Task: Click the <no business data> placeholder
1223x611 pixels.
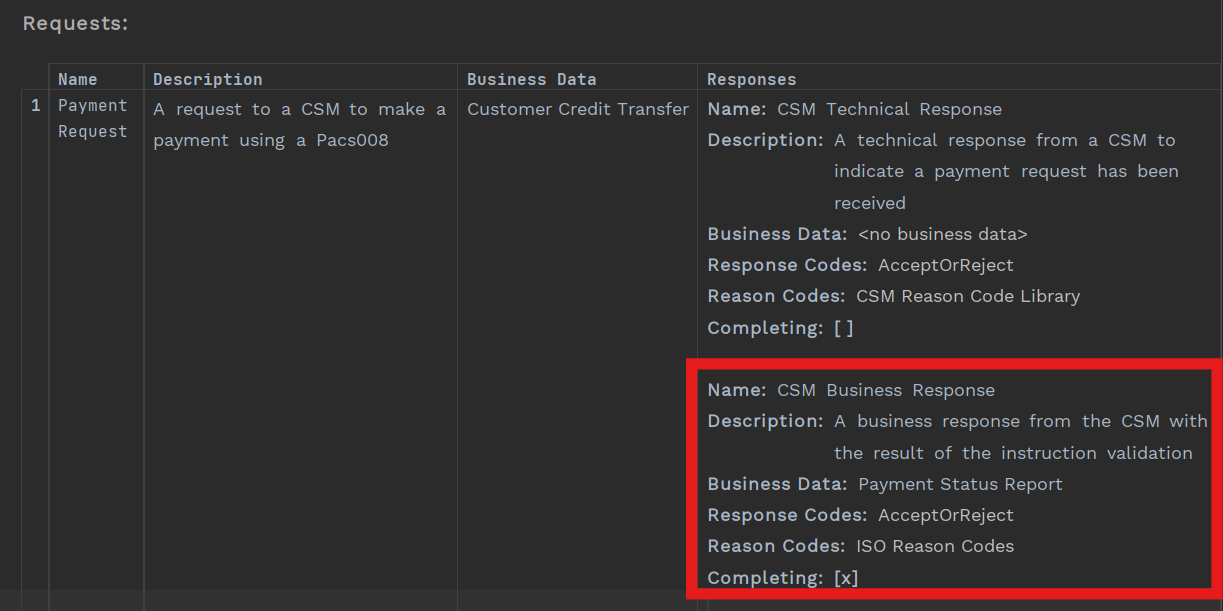Action: [942, 234]
